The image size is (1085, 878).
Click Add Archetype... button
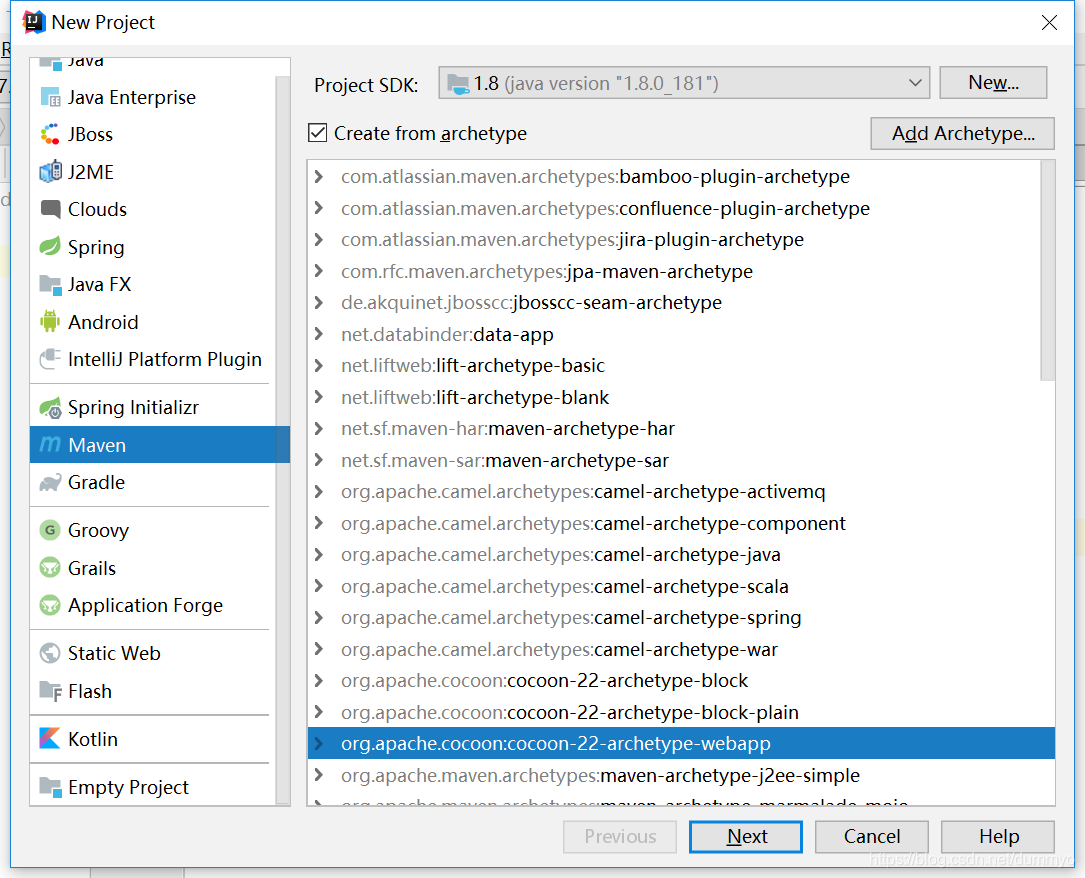click(x=963, y=133)
